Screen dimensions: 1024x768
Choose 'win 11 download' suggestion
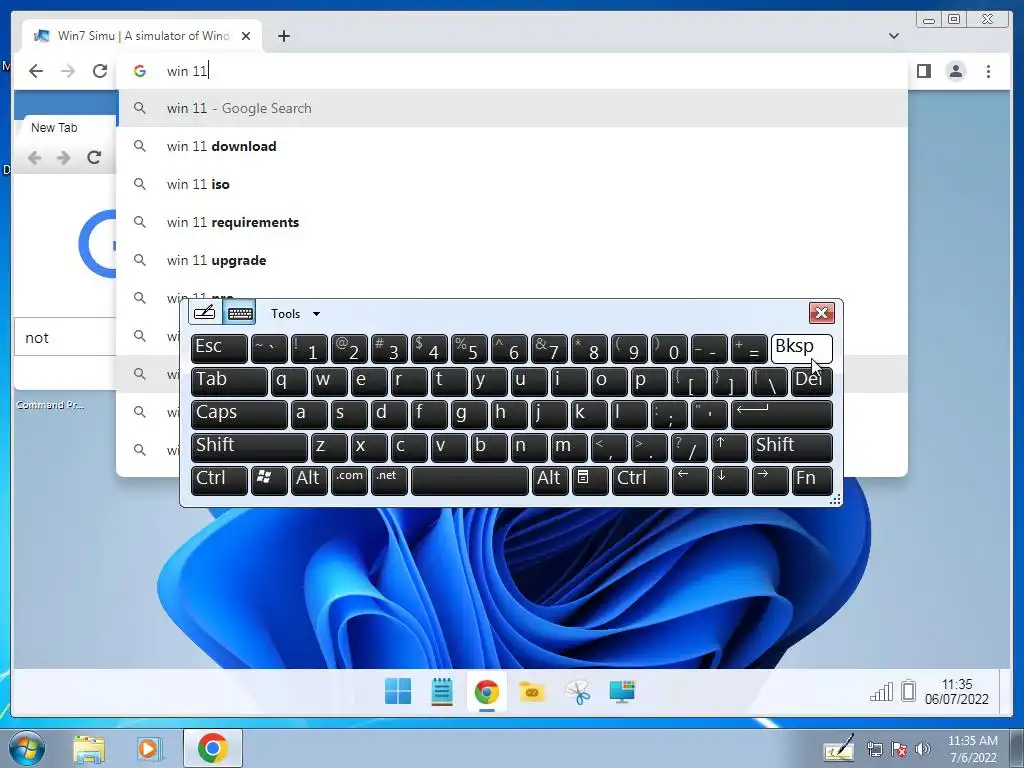(x=513, y=146)
